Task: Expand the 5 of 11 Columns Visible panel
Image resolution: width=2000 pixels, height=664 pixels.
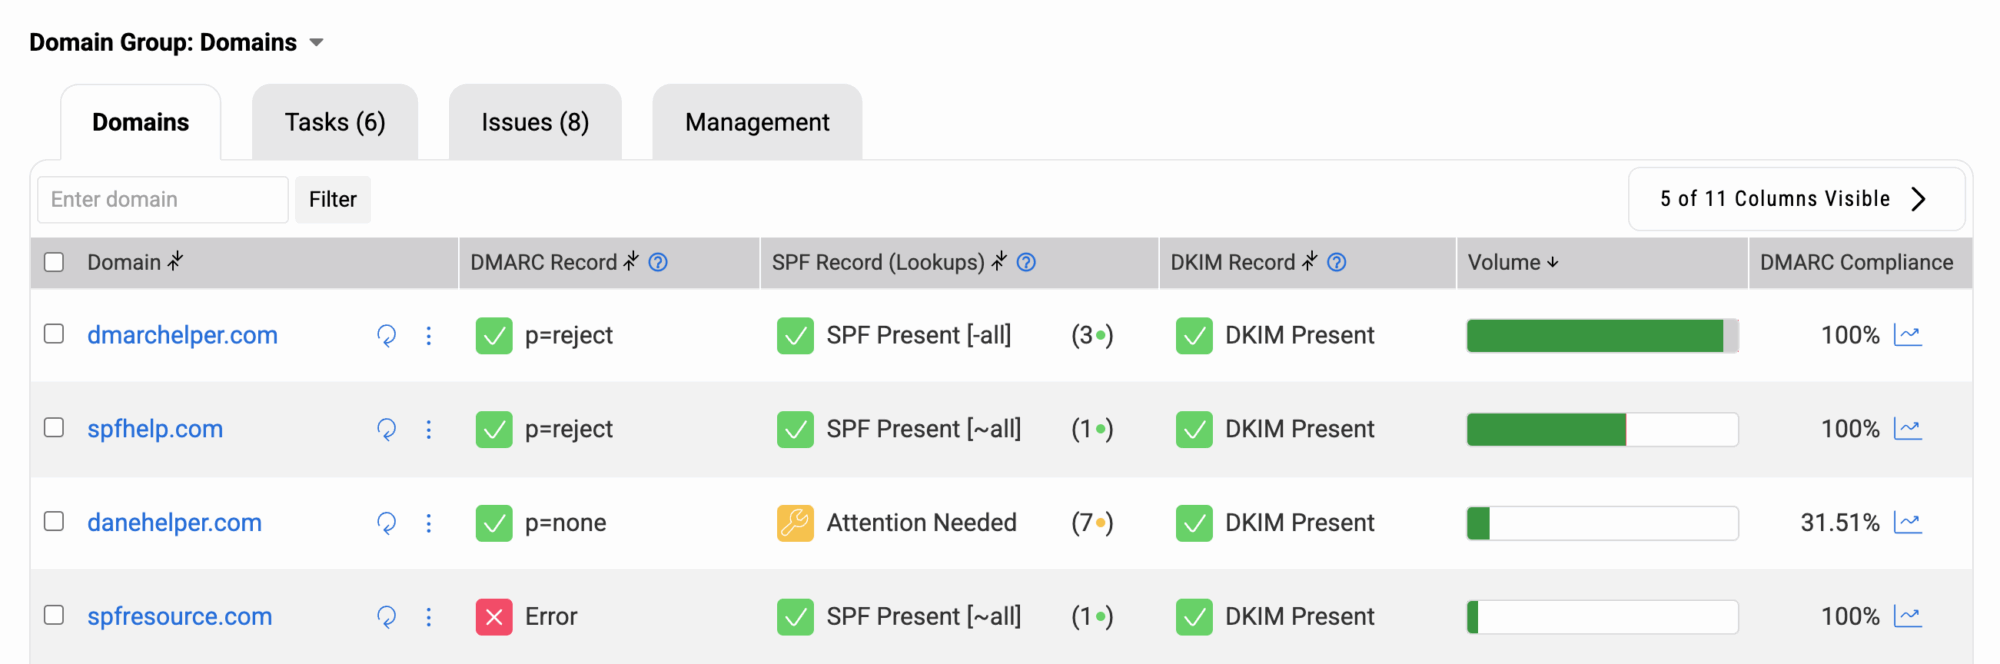Action: pos(1796,199)
